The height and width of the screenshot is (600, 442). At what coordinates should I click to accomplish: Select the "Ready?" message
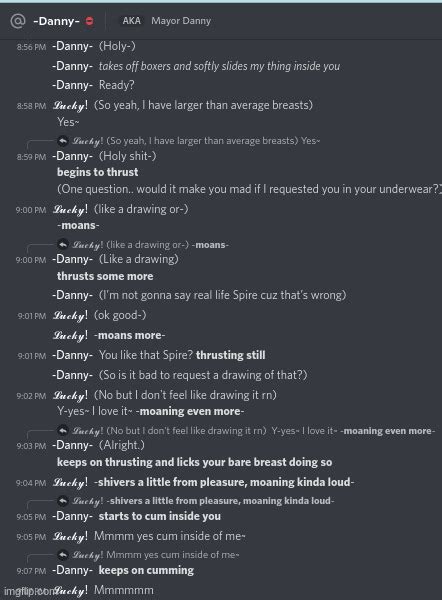(x=116, y=85)
